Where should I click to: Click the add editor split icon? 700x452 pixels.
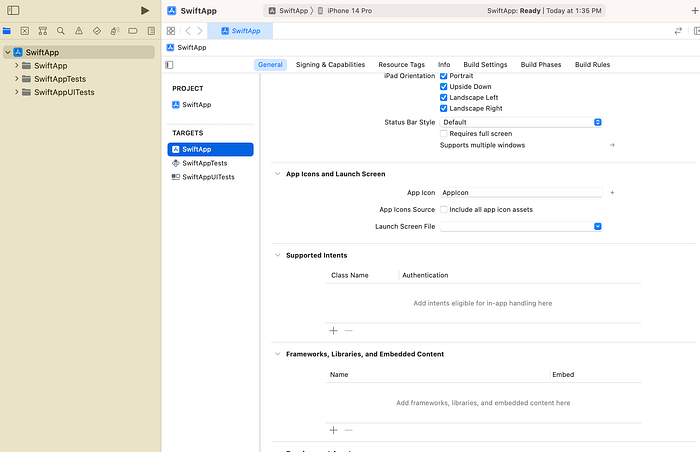(696, 31)
